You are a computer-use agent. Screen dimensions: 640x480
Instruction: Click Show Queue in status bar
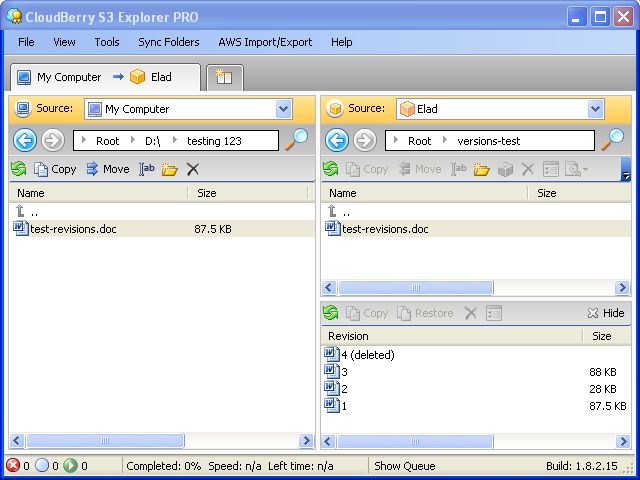tap(404, 466)
